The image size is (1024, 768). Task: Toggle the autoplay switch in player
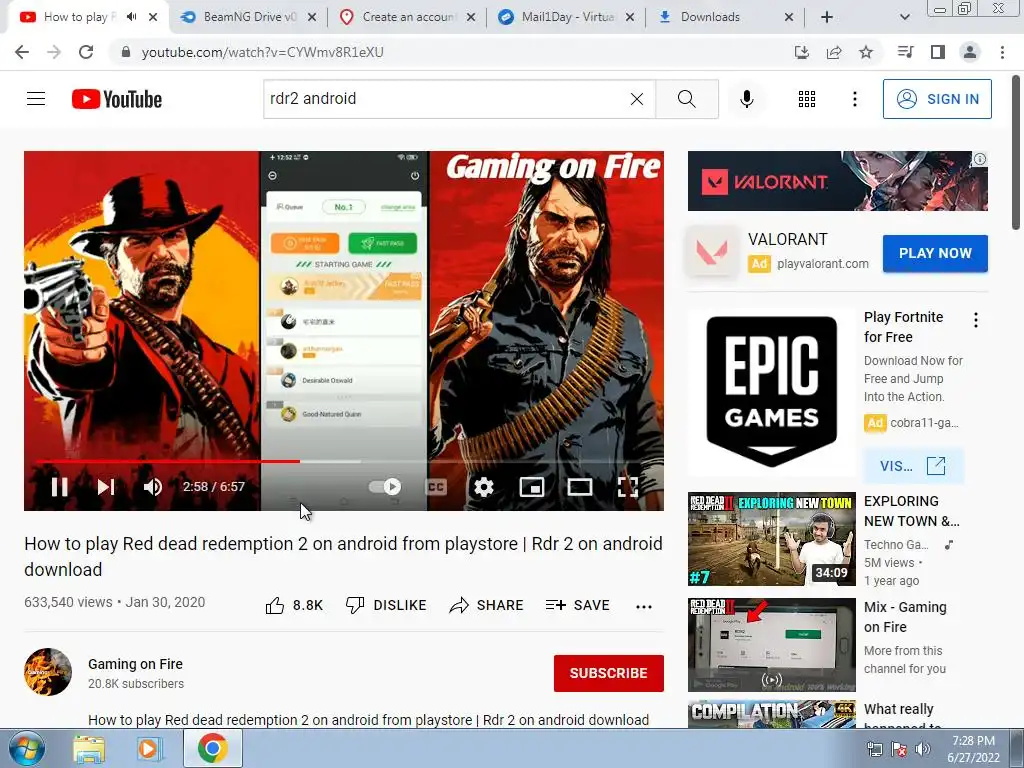(x=385, y=487)
